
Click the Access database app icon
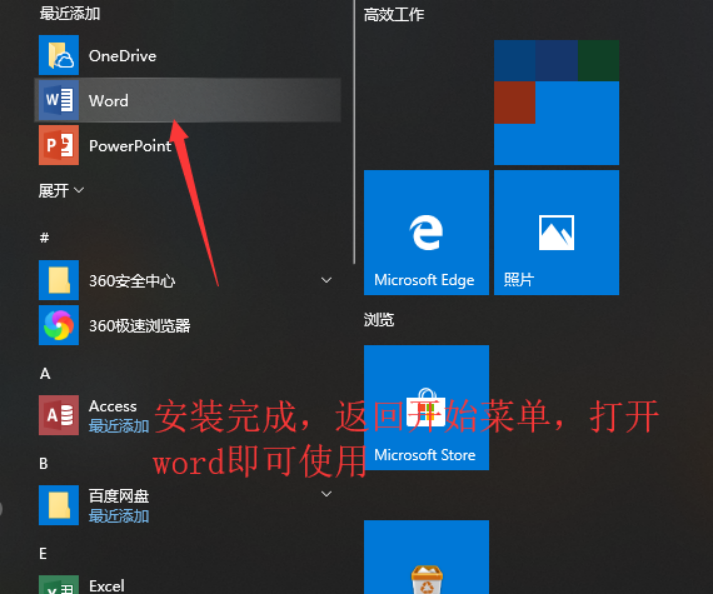[x=59, y=415]
